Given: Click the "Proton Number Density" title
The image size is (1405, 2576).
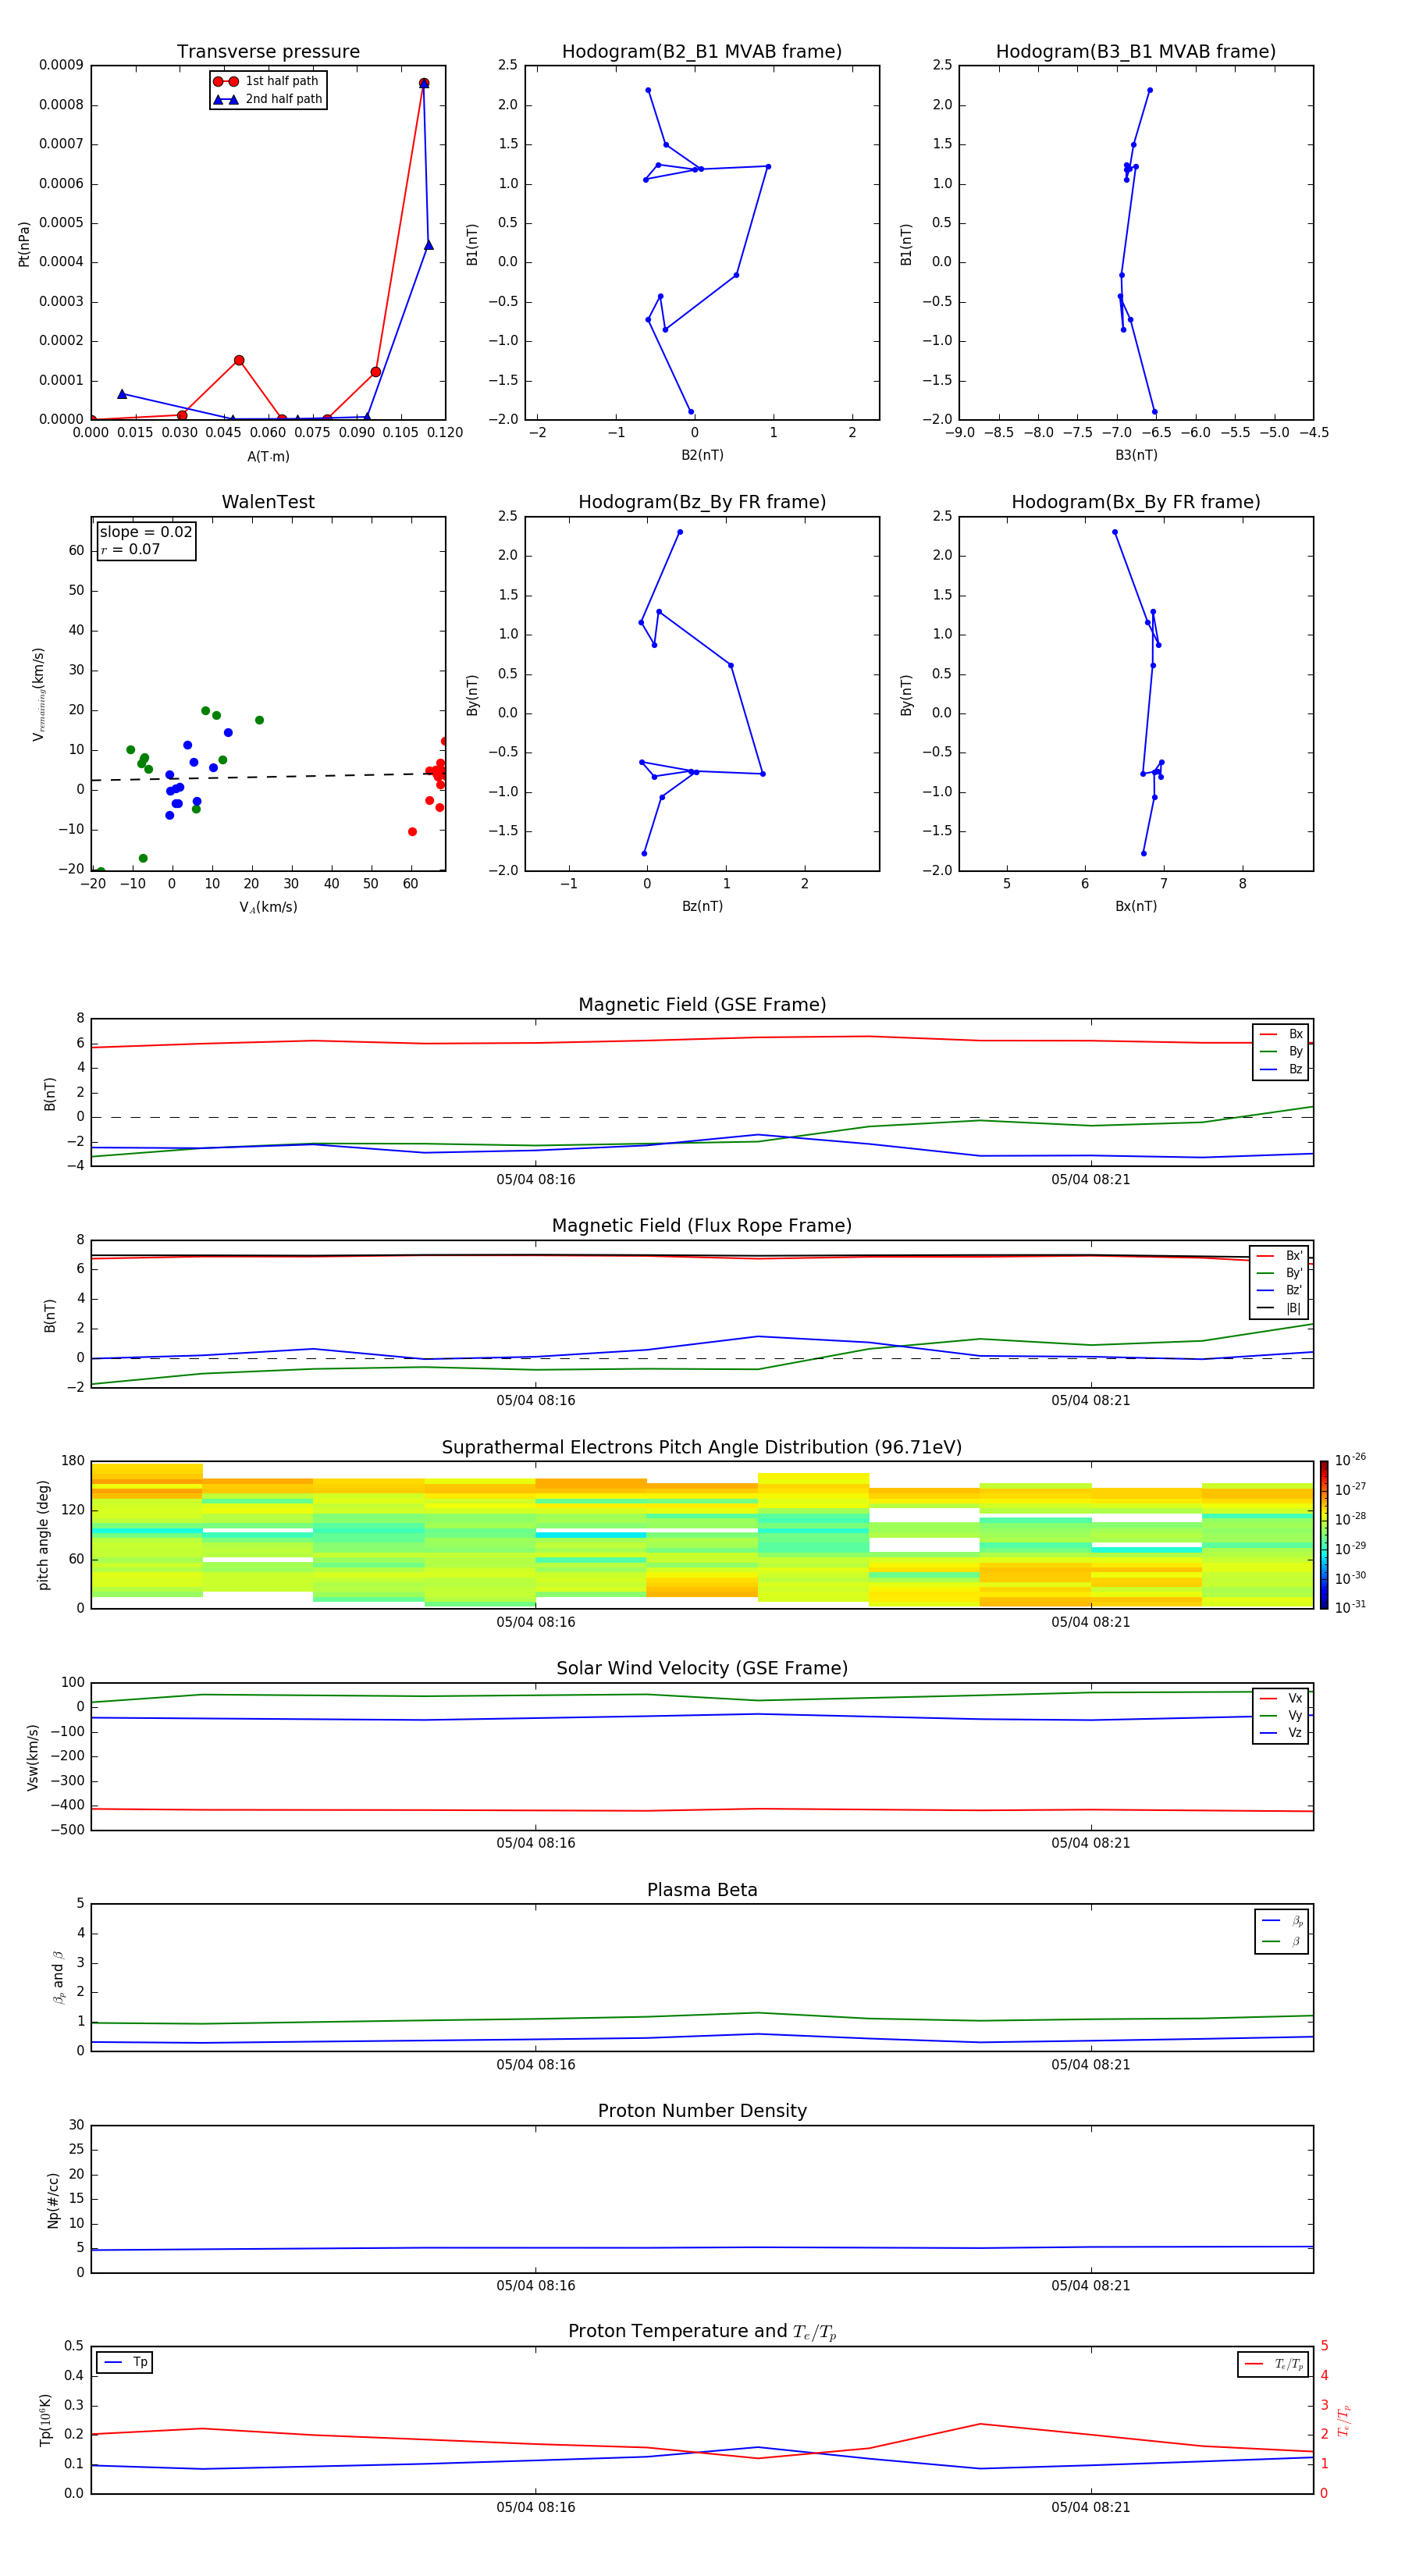Looking at the screenshot, I should pos(701,2111).
